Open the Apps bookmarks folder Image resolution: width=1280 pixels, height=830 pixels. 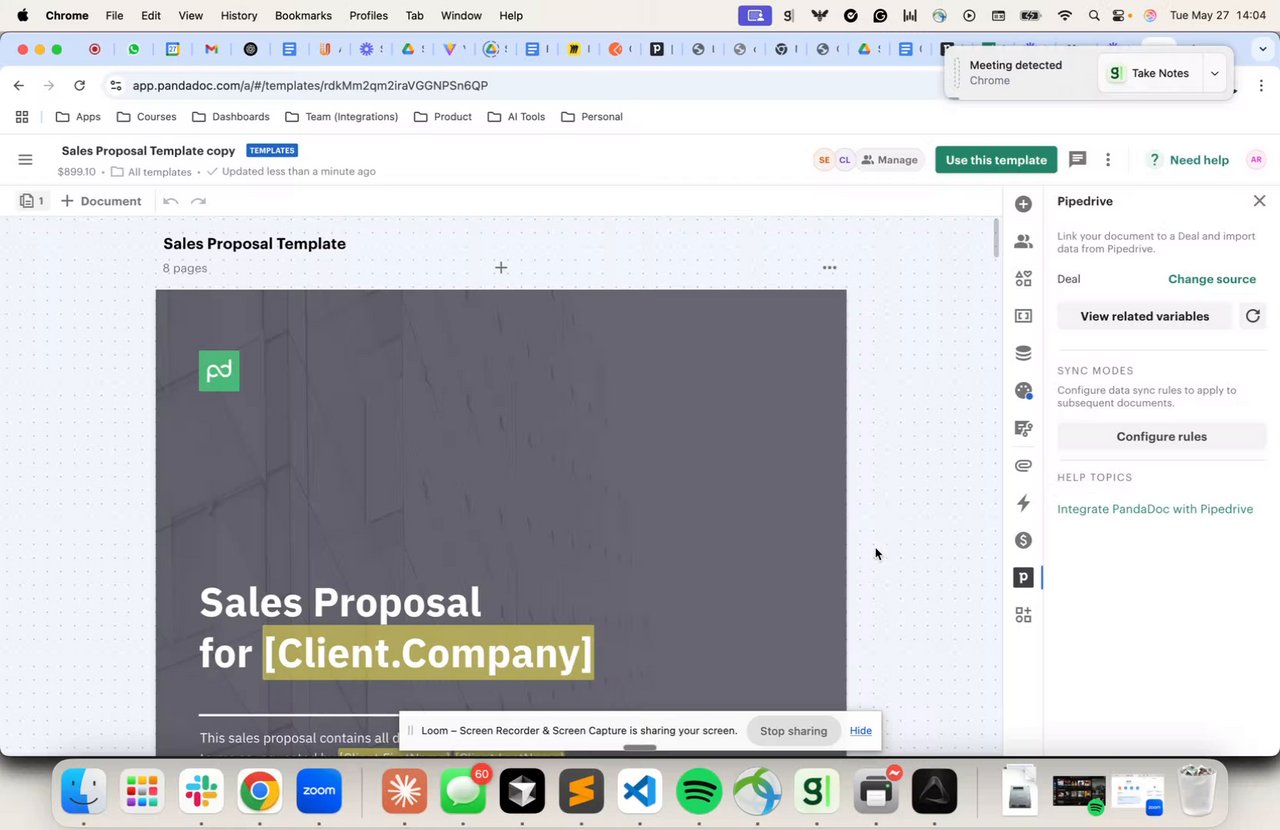[78, 117]
